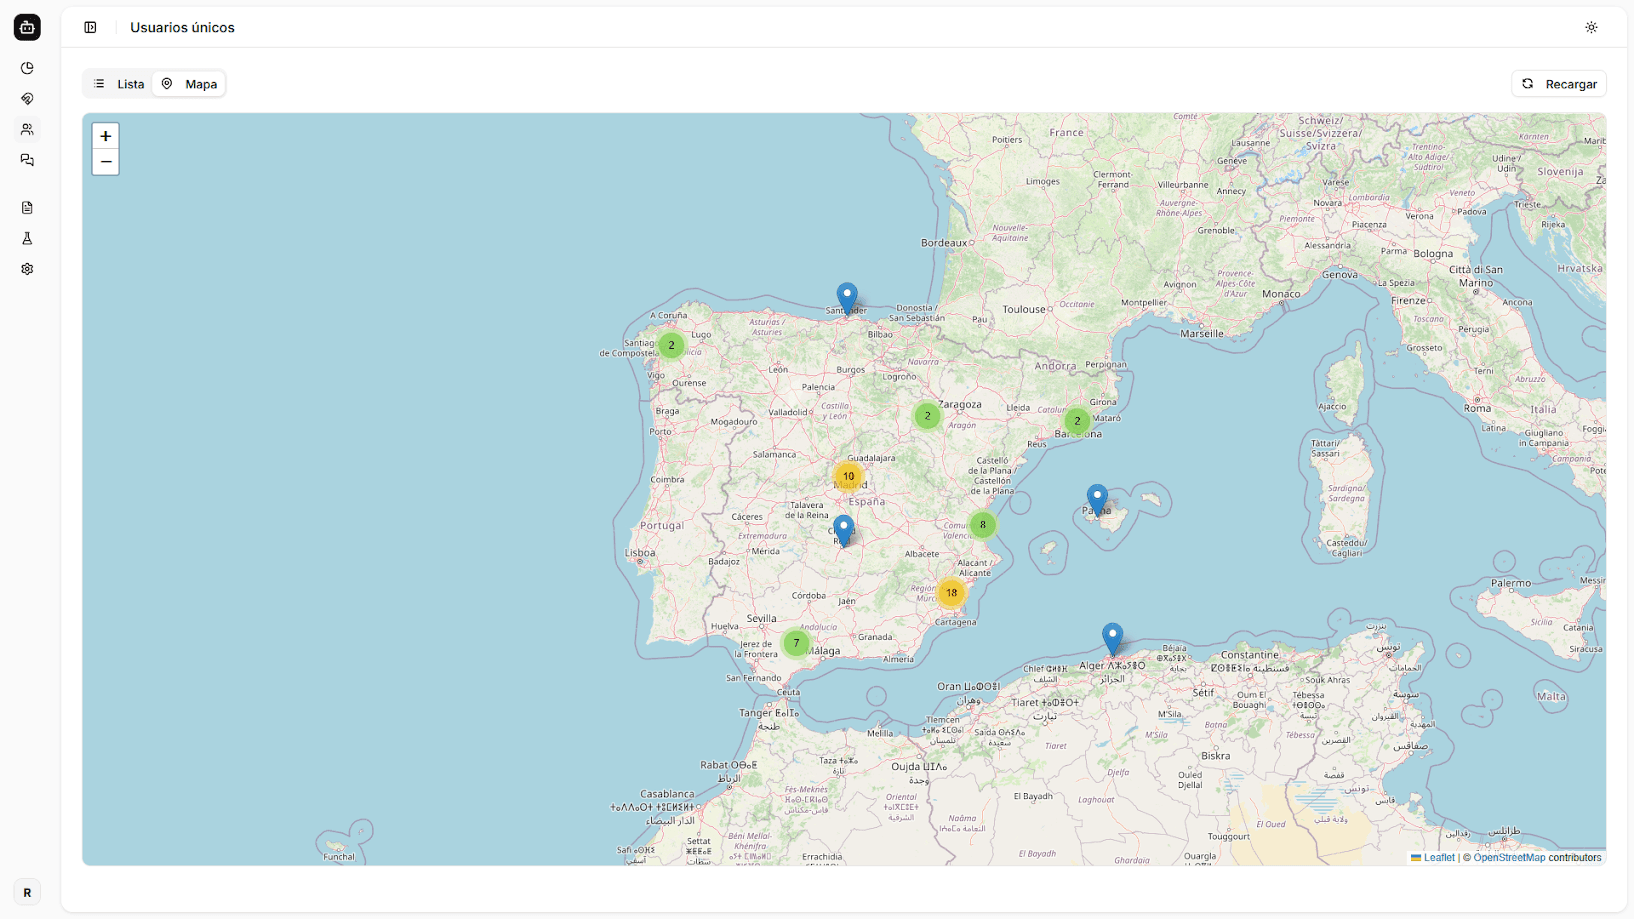This screenshot has width=1634, height=919.
Task: Open the OpenStreetMap contributors link
Action: (1510, 857)
